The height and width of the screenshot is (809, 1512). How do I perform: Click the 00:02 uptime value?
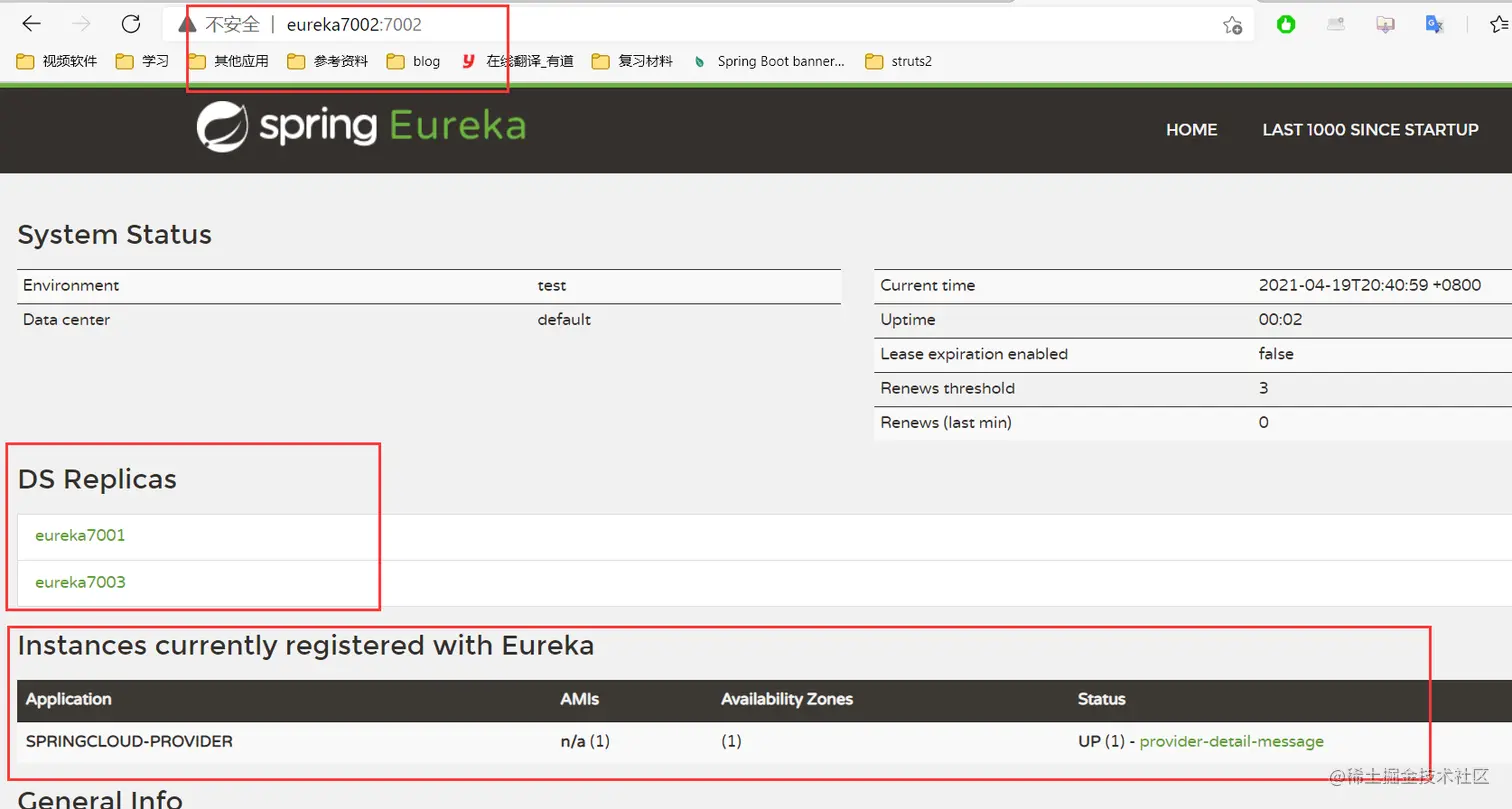tap(1280, 320)
